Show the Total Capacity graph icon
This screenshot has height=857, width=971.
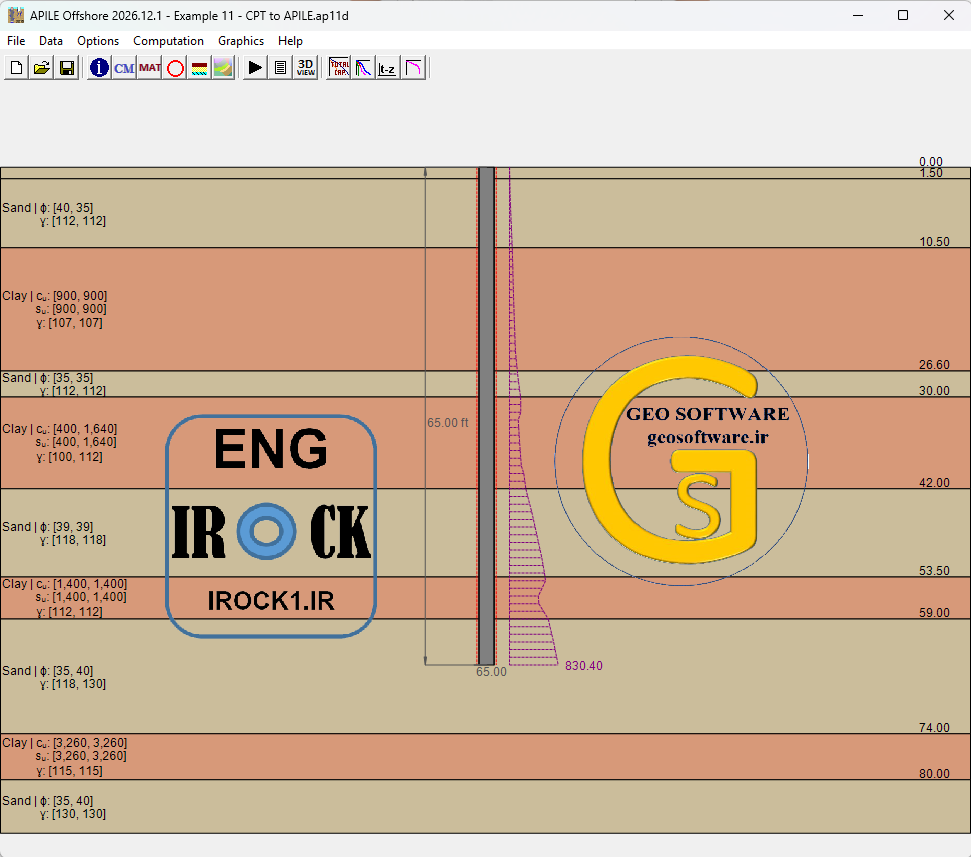(339, 67)
